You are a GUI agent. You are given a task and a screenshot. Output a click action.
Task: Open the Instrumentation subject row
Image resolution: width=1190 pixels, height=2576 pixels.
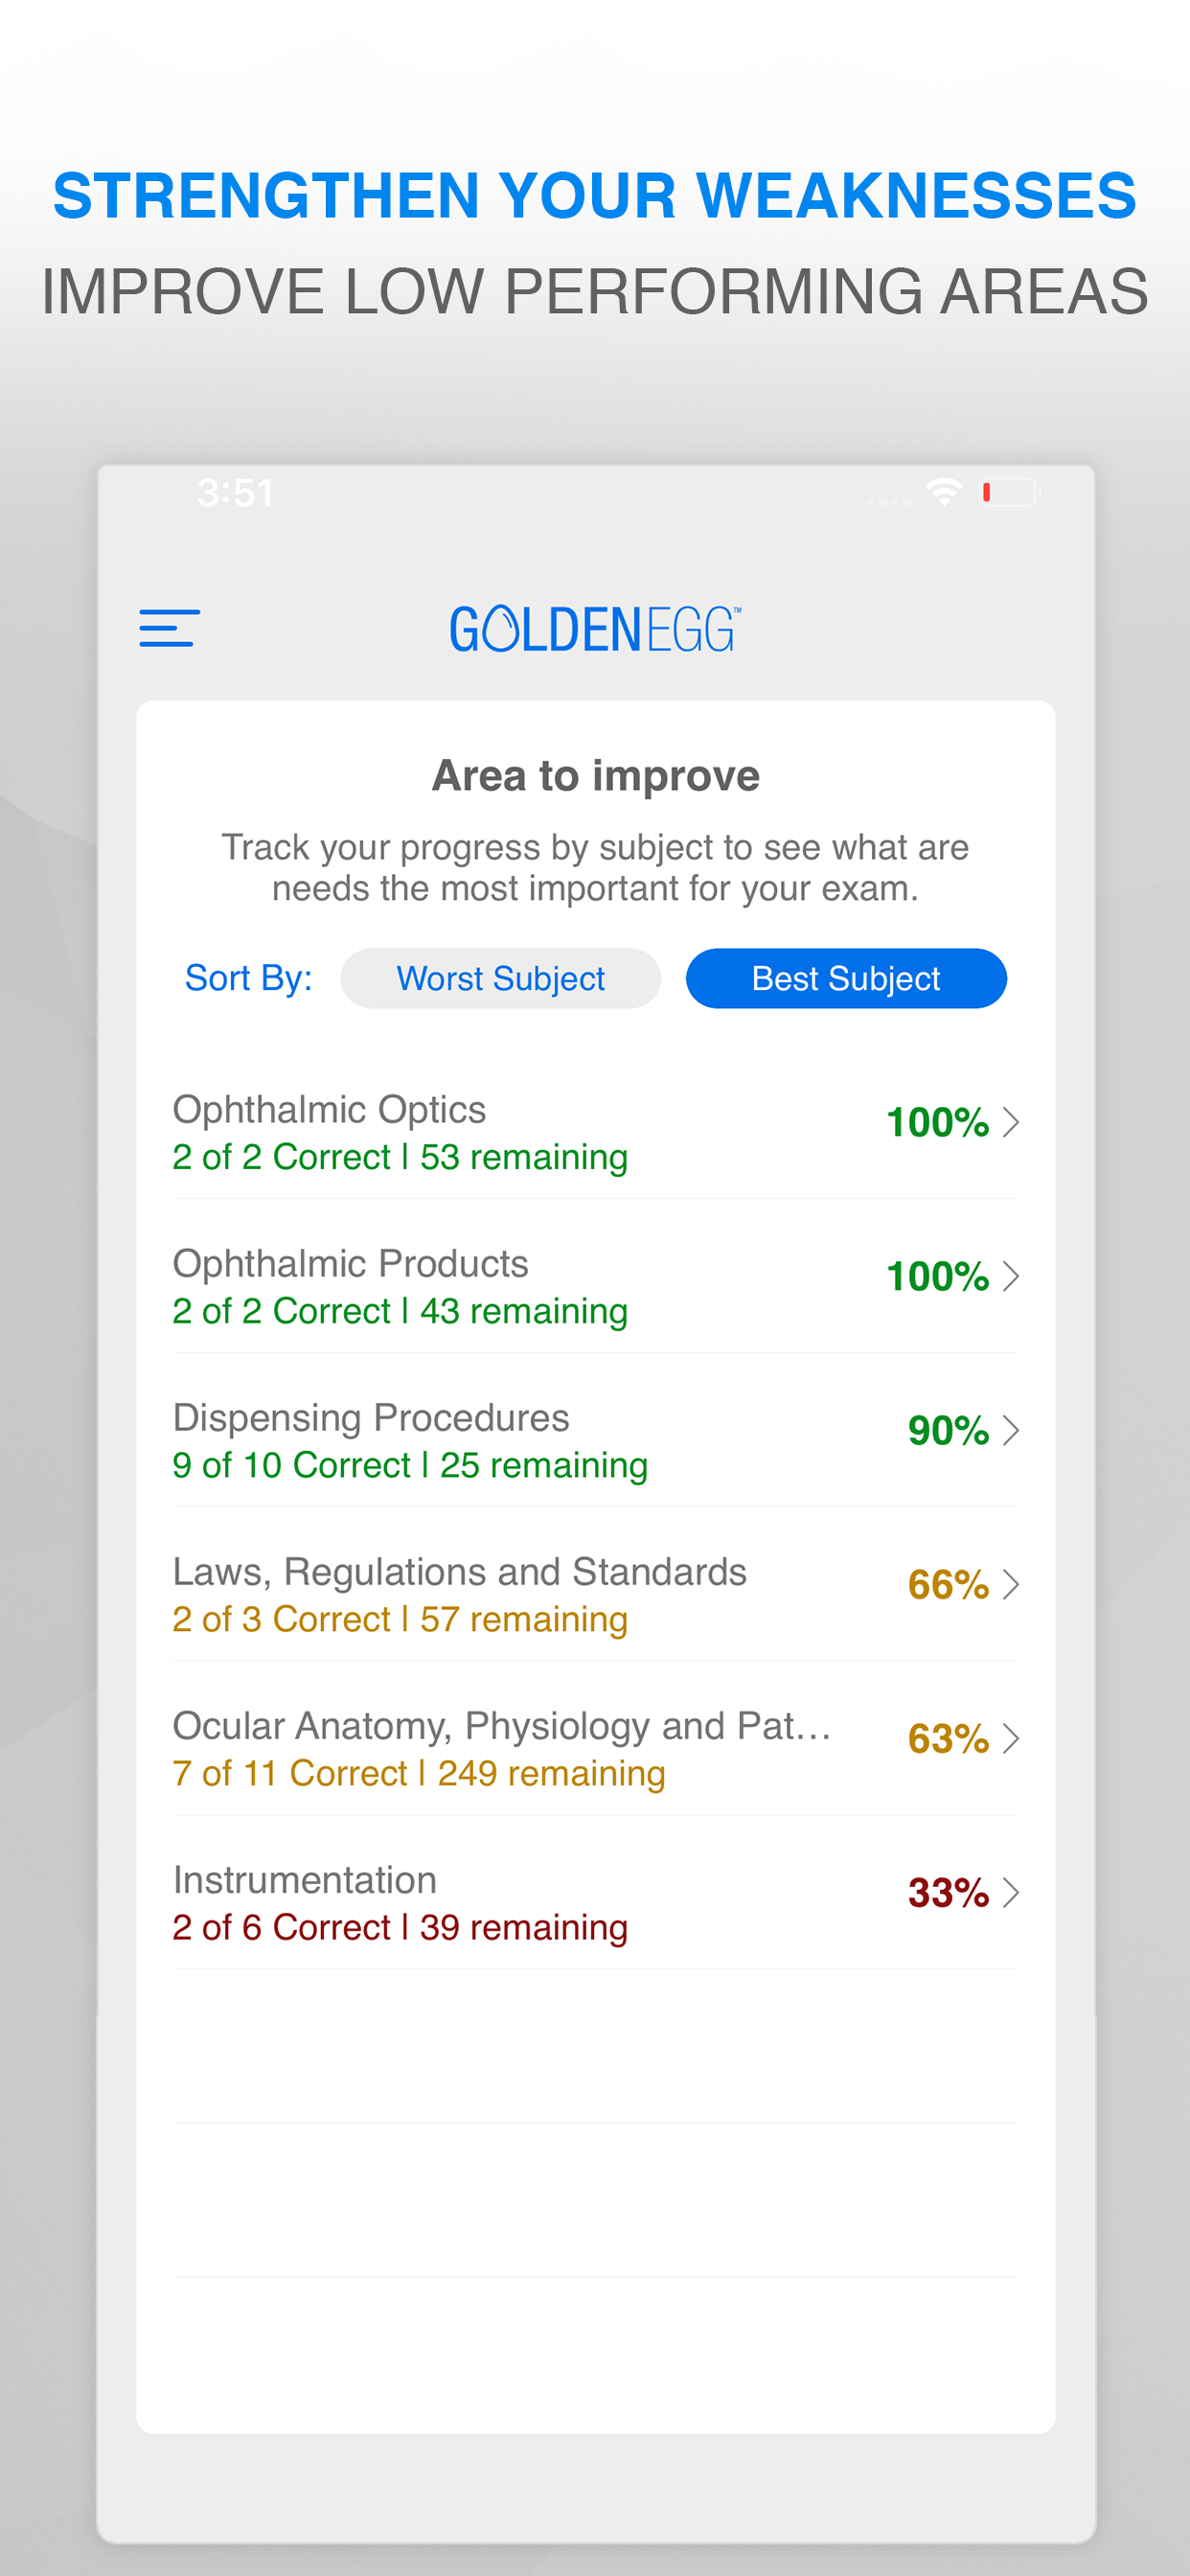coord(596,1893)
